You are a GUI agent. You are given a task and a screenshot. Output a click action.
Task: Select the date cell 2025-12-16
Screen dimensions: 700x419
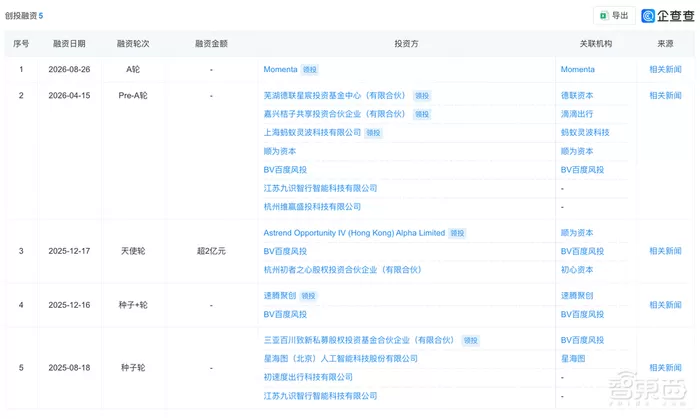[69, 305]
